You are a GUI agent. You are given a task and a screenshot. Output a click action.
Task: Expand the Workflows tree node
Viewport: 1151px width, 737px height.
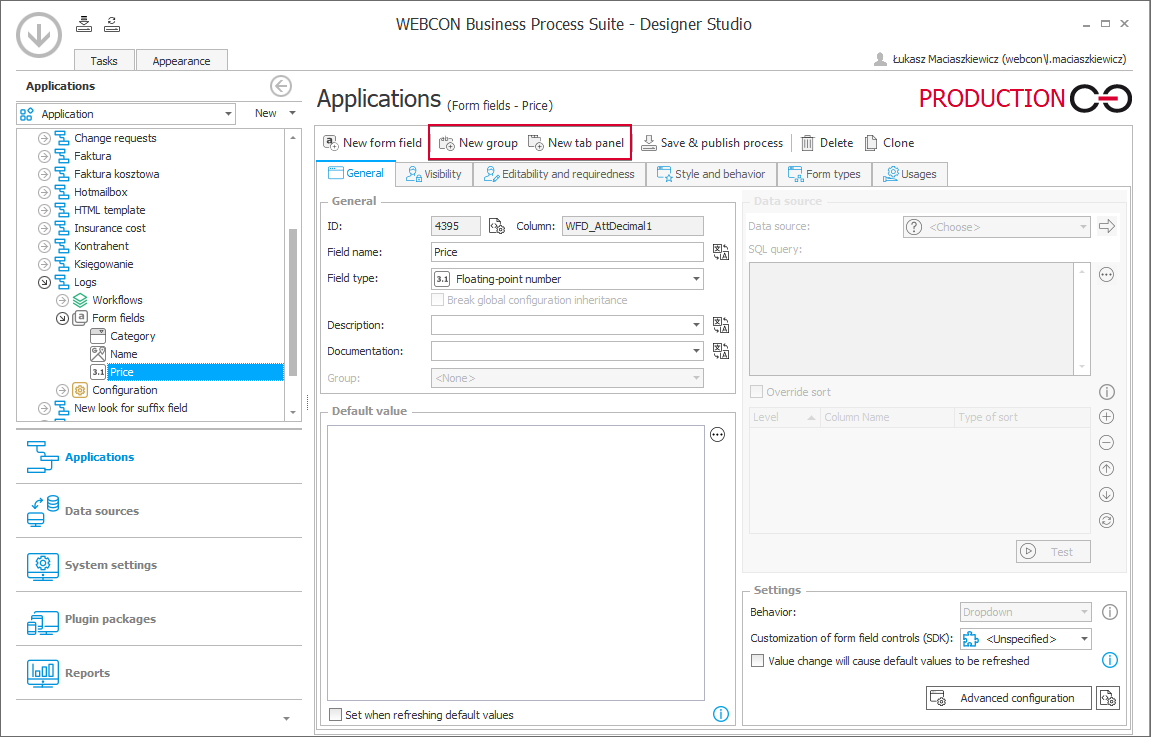pos(62,300)
